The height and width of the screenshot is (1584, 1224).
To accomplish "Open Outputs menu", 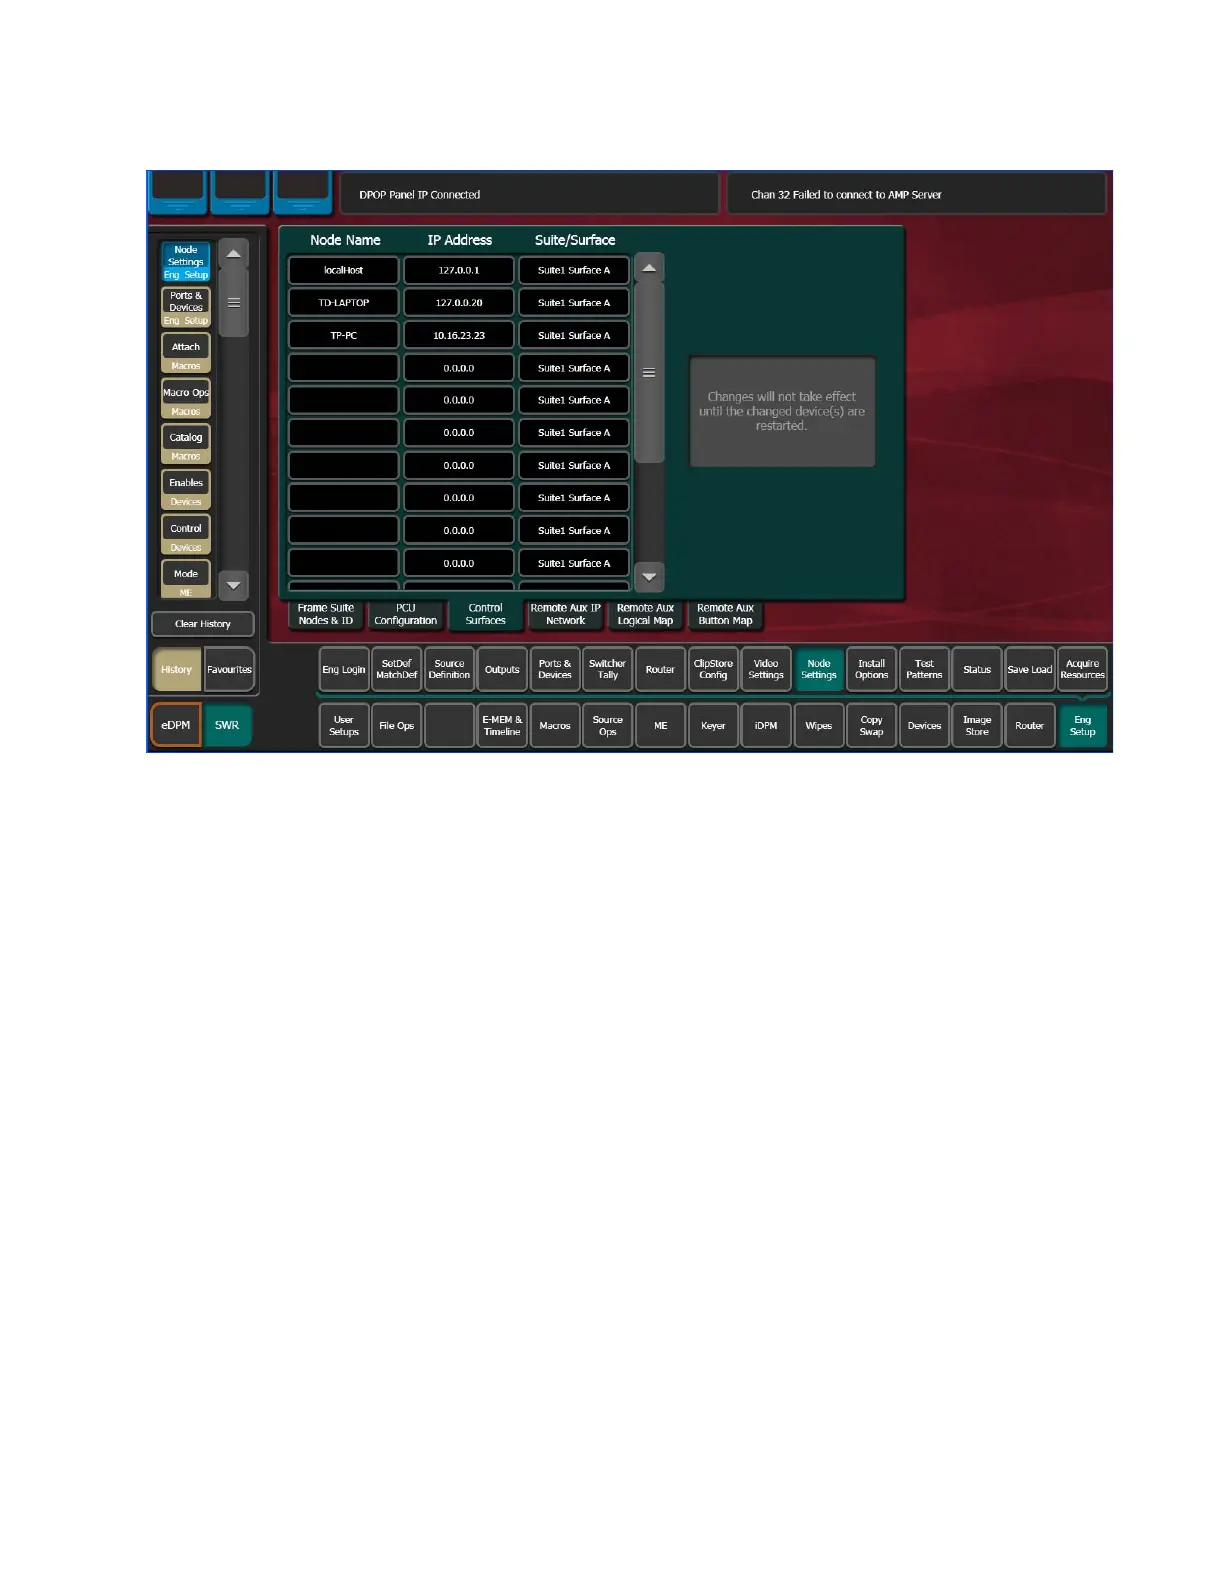I will tap(502, 669).
